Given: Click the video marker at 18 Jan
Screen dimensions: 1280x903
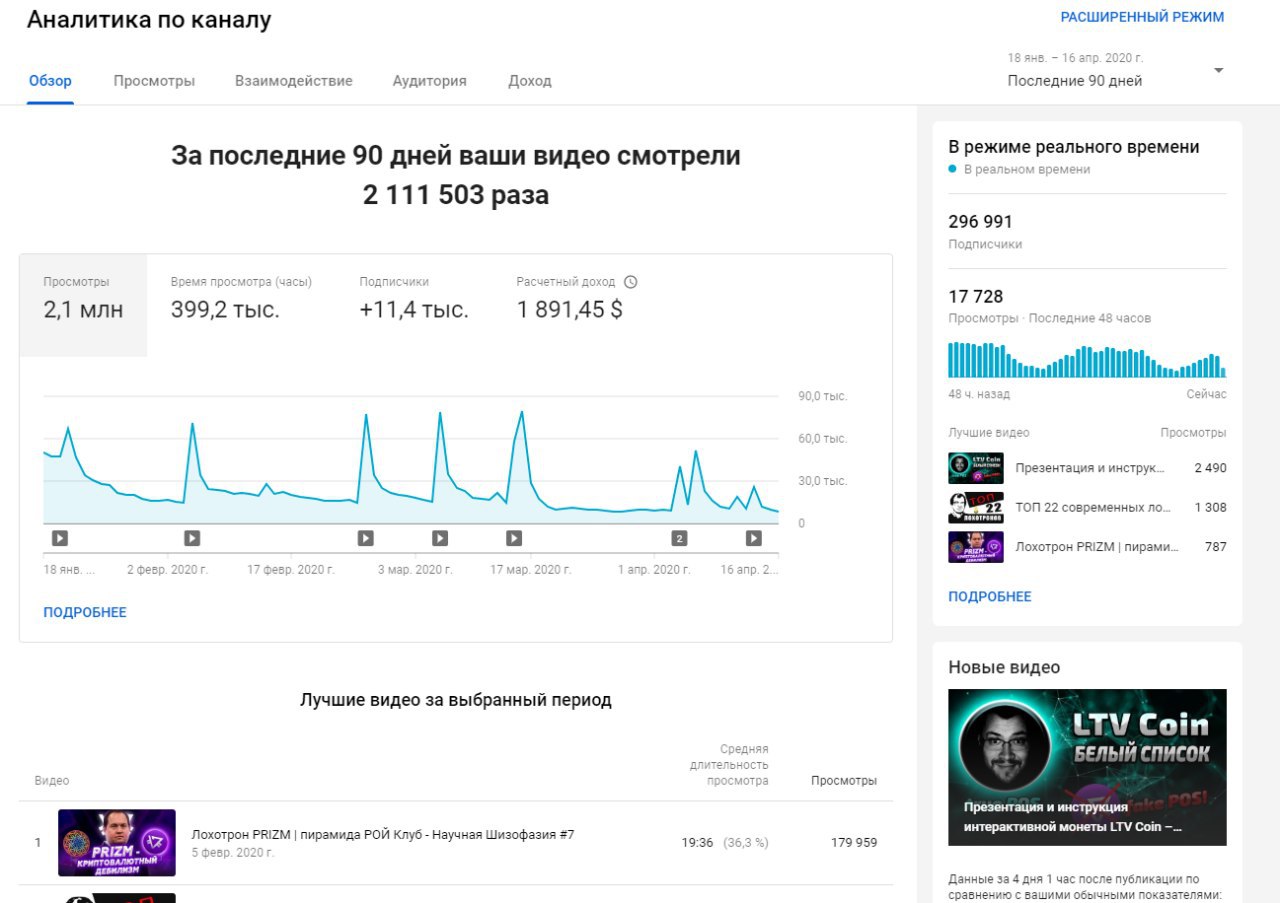Looking at the screenshot, I should point(60,538).
